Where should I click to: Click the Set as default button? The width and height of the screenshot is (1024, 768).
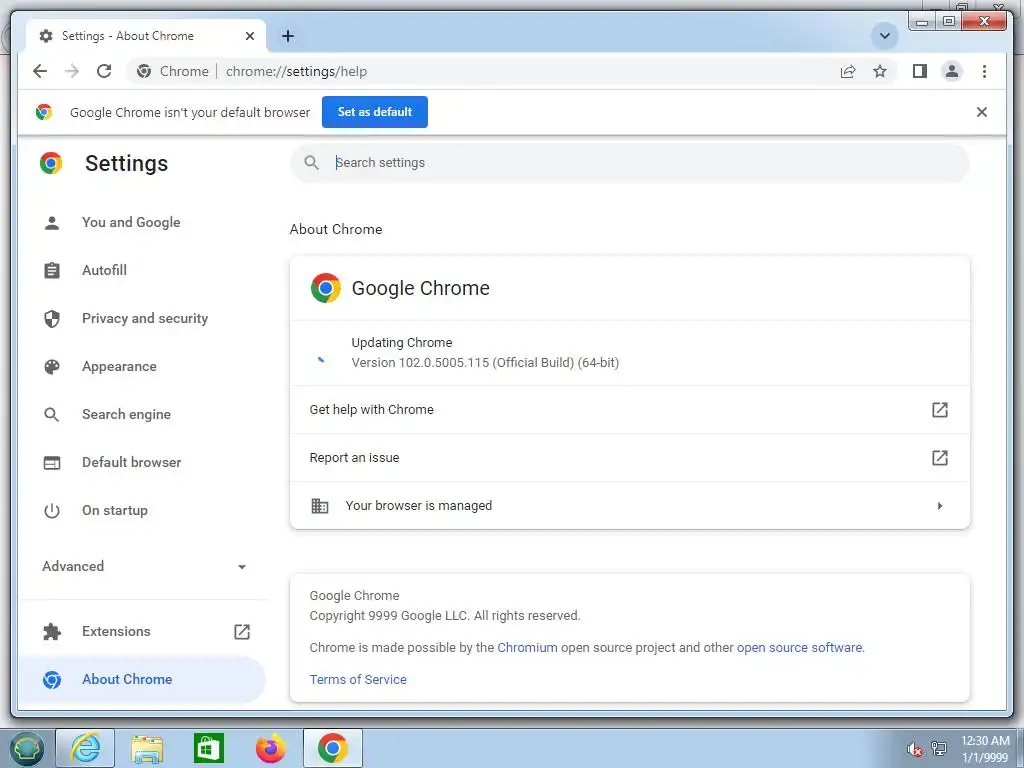(375, 112)
